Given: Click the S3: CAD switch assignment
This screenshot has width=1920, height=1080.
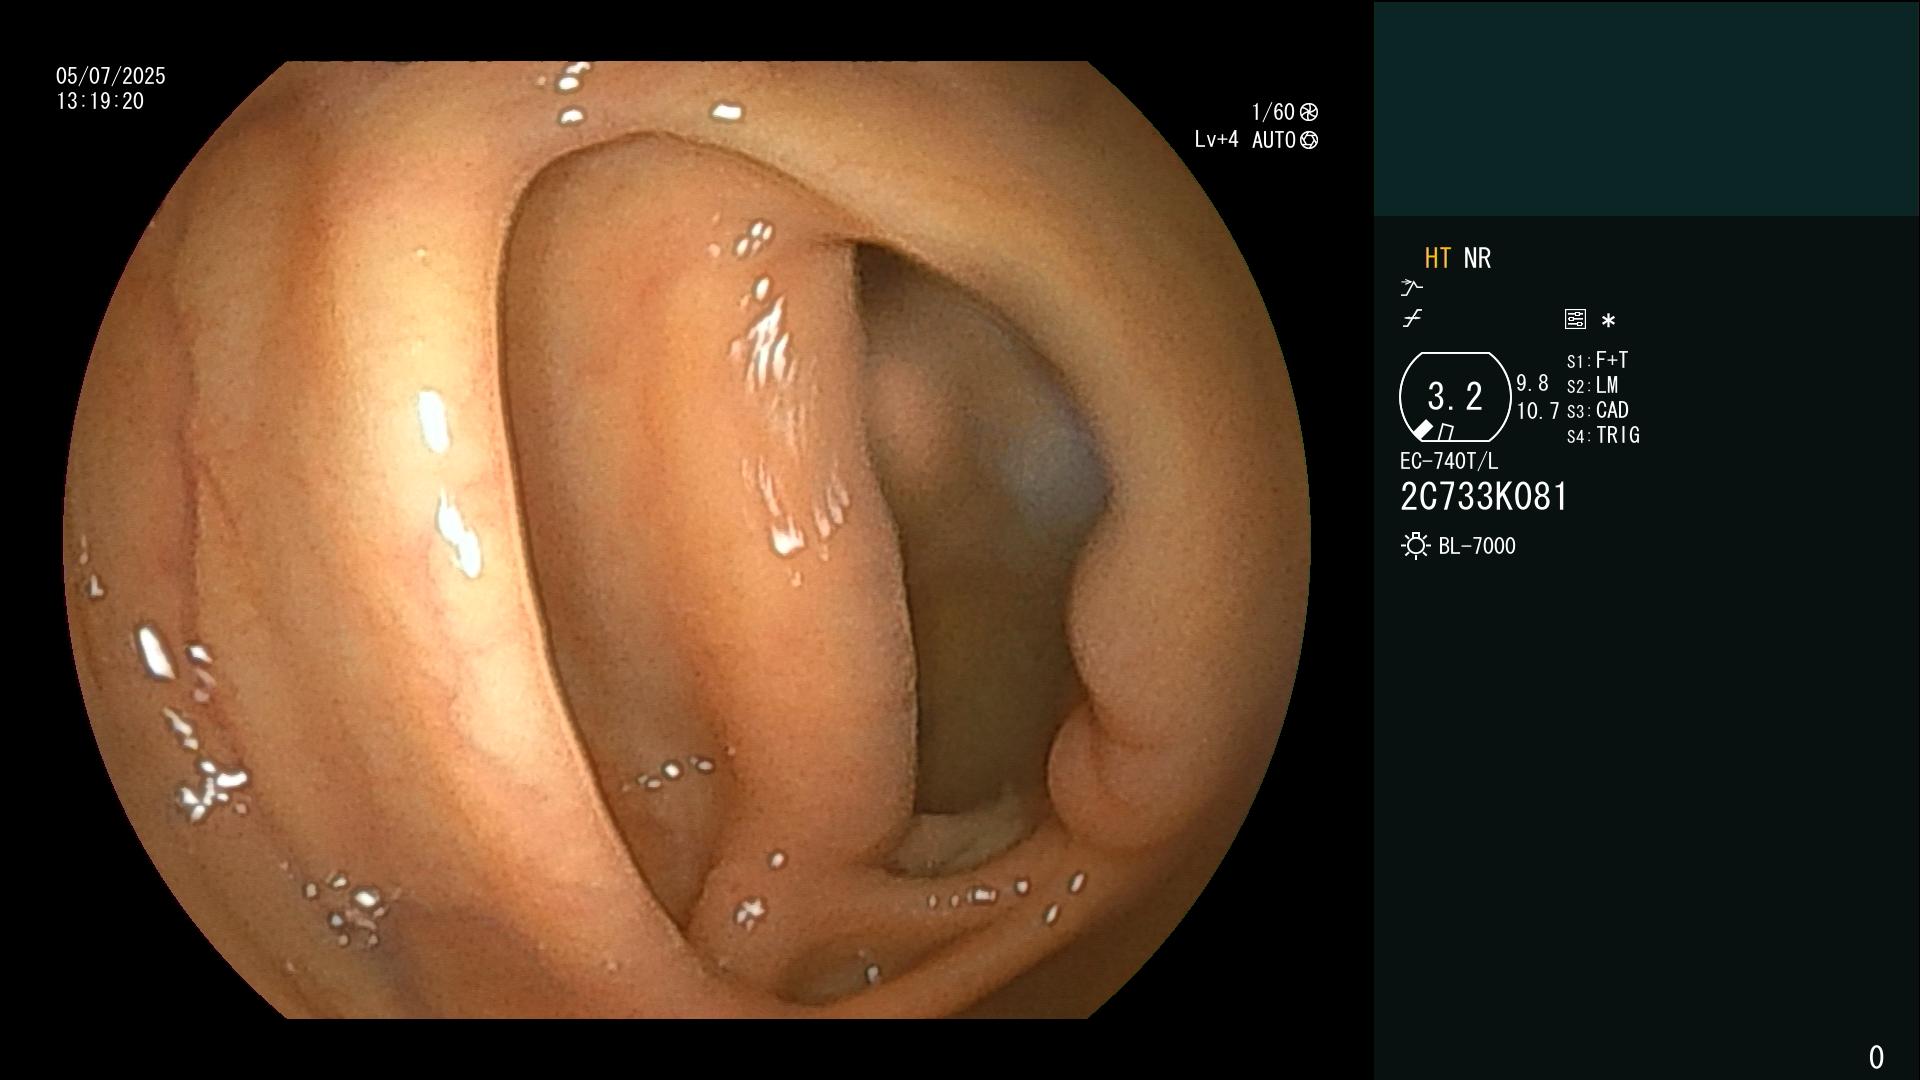Looking at the screenshot, I should 1598,410.
